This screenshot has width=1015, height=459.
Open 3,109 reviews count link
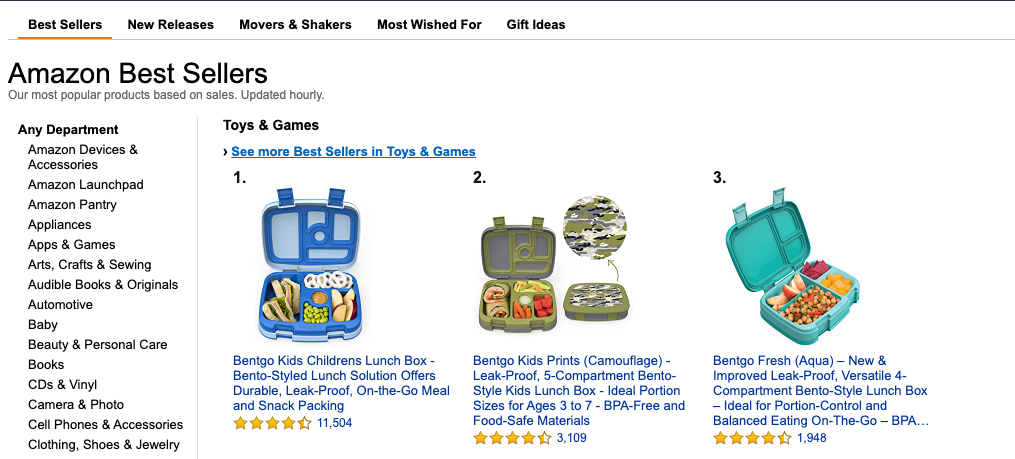[571, 438]
